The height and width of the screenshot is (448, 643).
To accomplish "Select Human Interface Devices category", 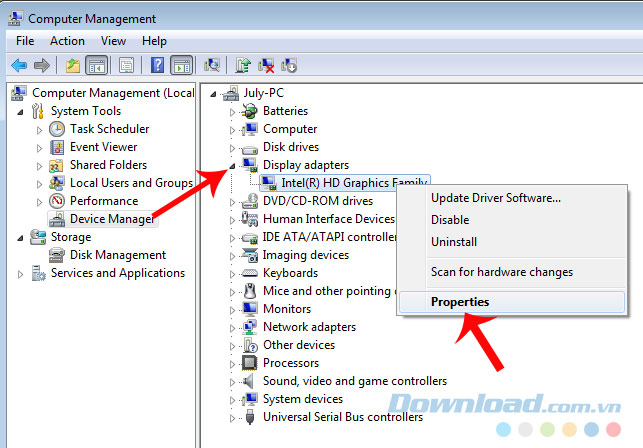I will coord(329,219).
